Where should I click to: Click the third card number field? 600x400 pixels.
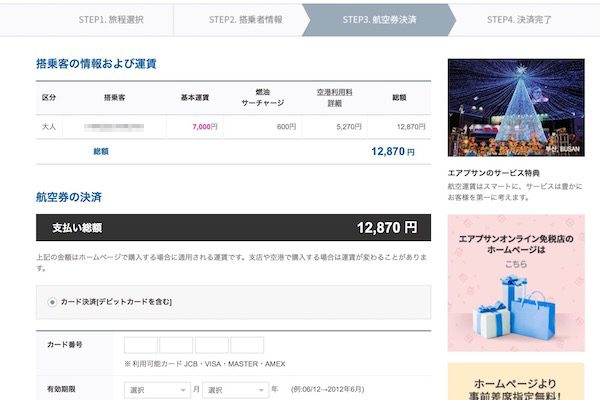coord(212,345)
